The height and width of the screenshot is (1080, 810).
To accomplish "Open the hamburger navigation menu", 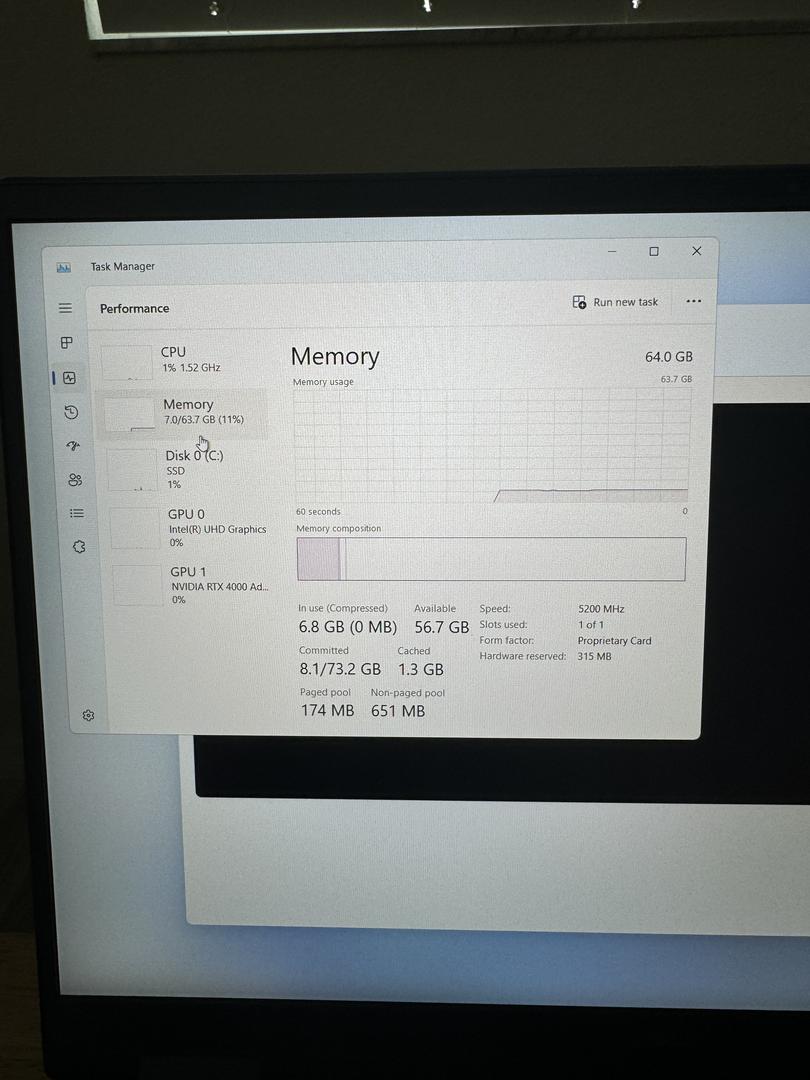I will pos(65,308).
